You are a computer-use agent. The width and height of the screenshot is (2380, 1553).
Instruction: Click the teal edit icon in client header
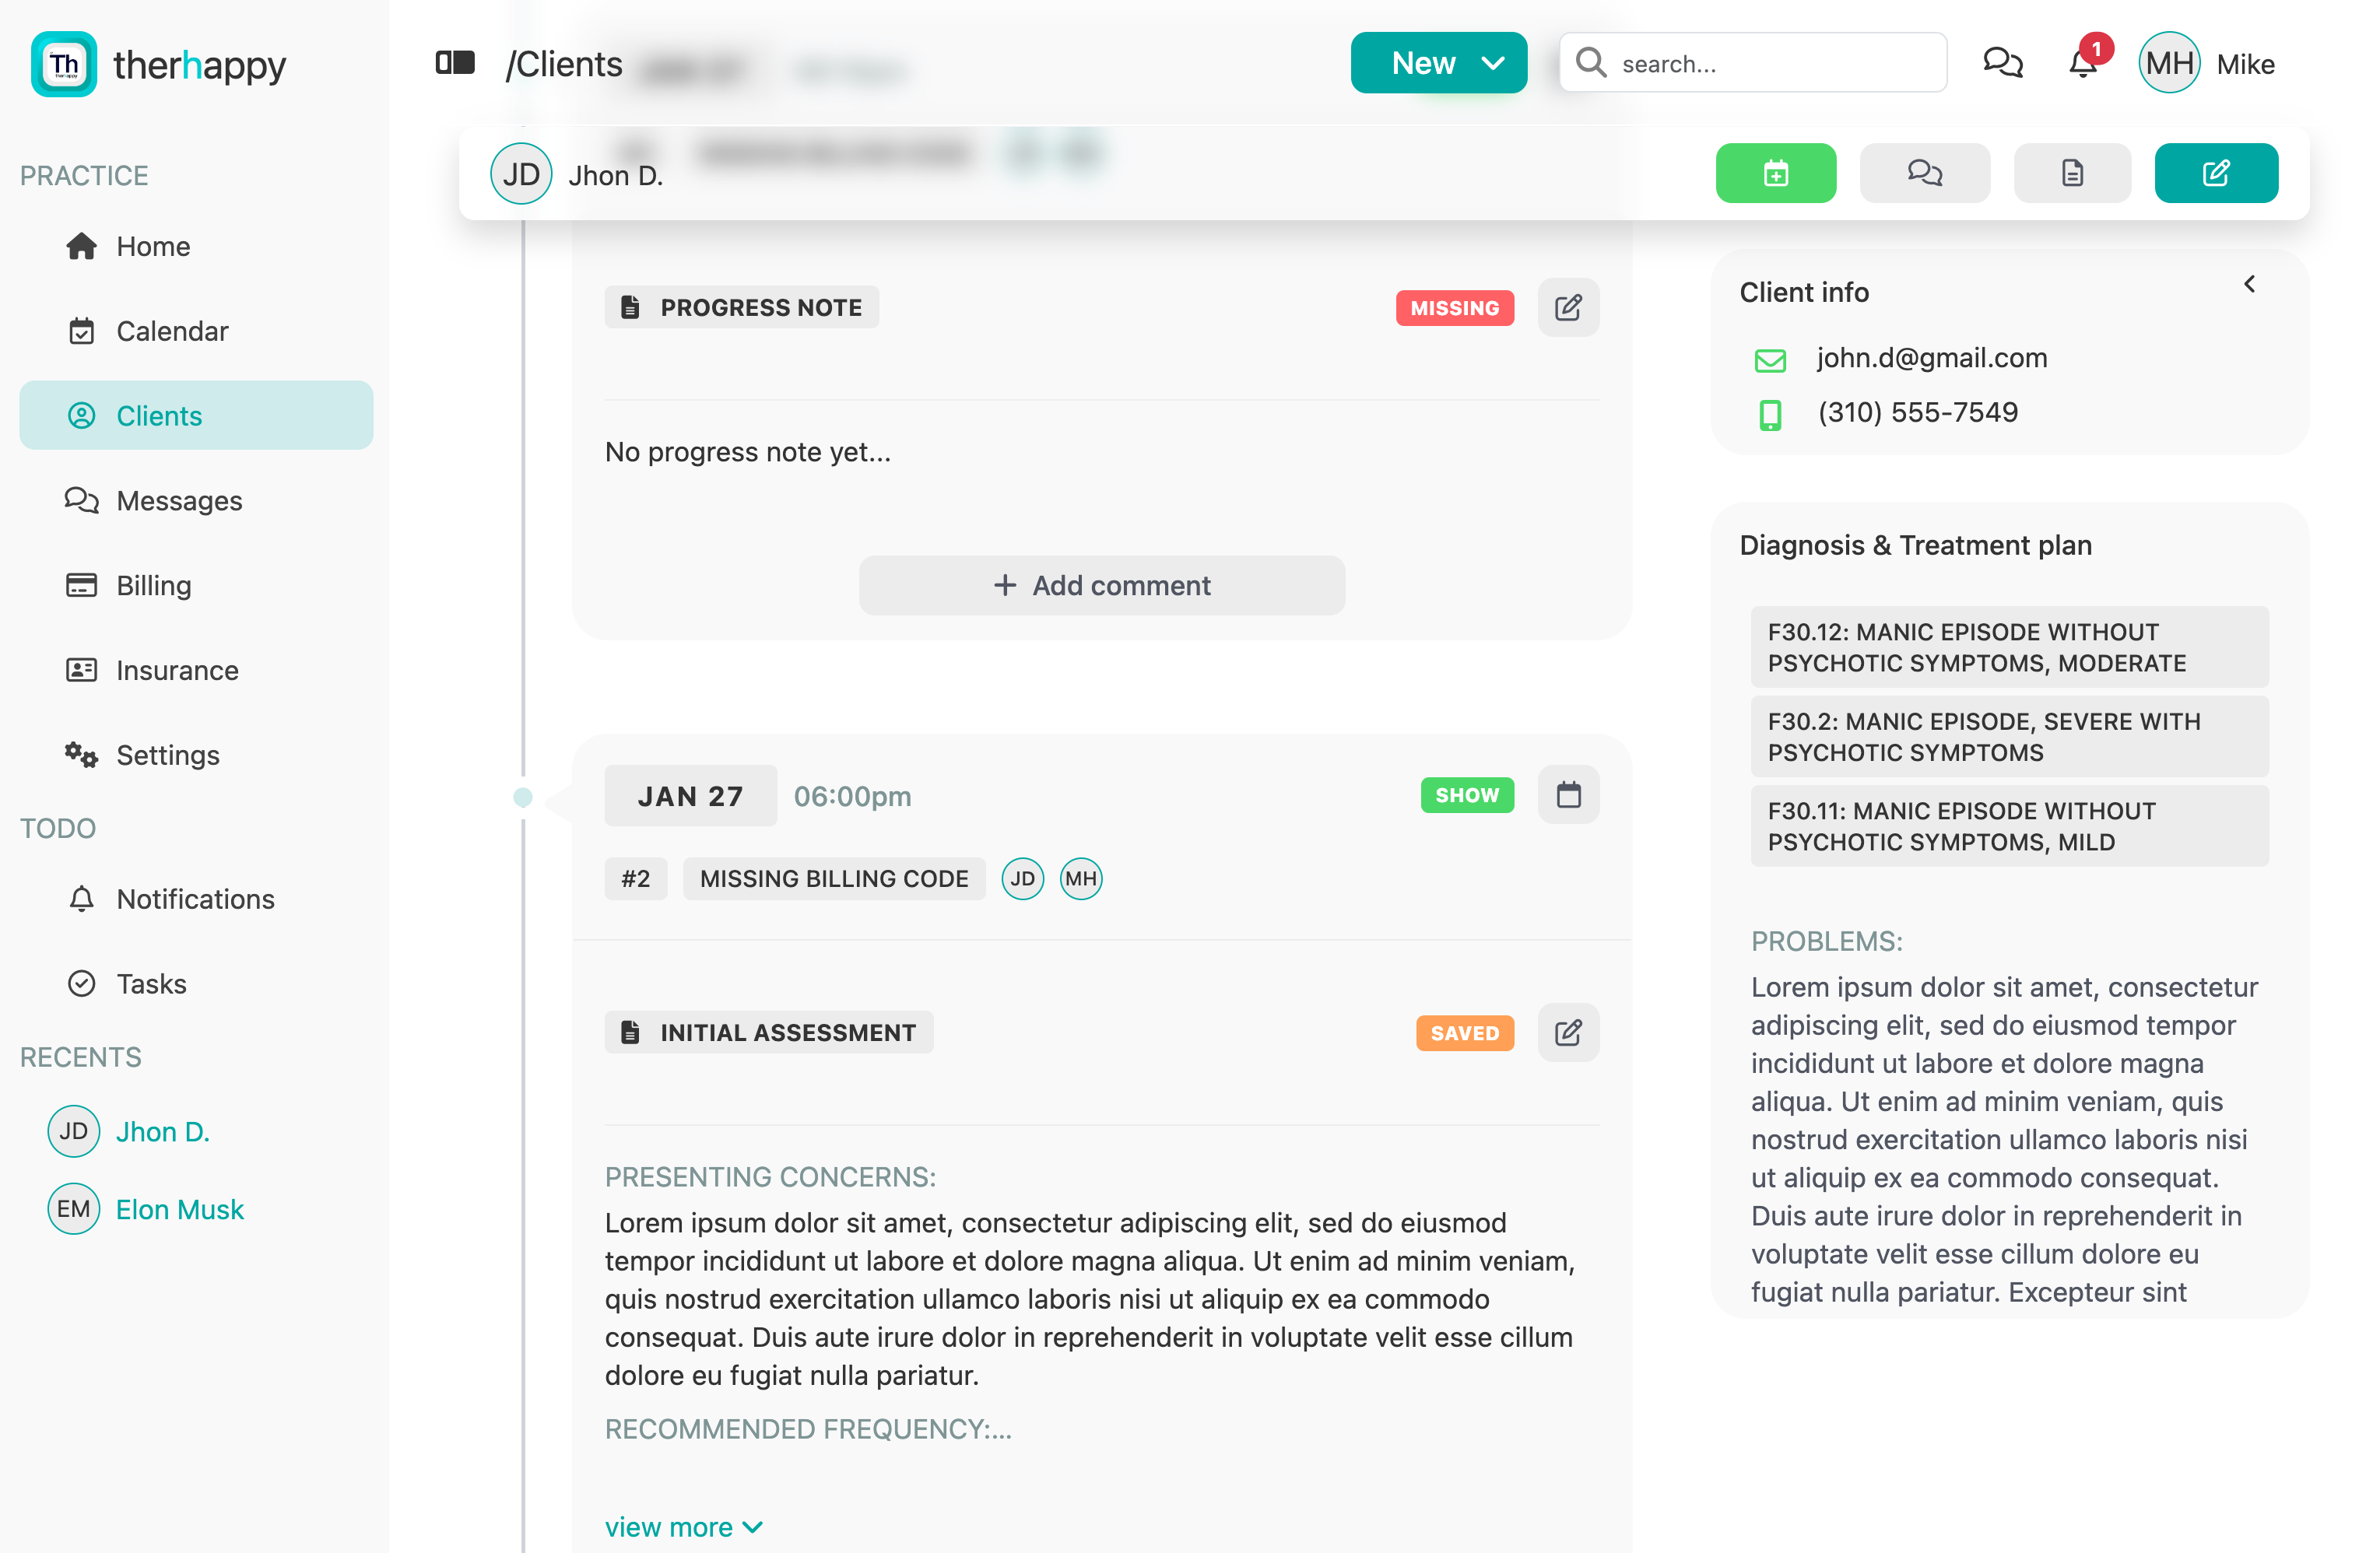point(2216,173)
